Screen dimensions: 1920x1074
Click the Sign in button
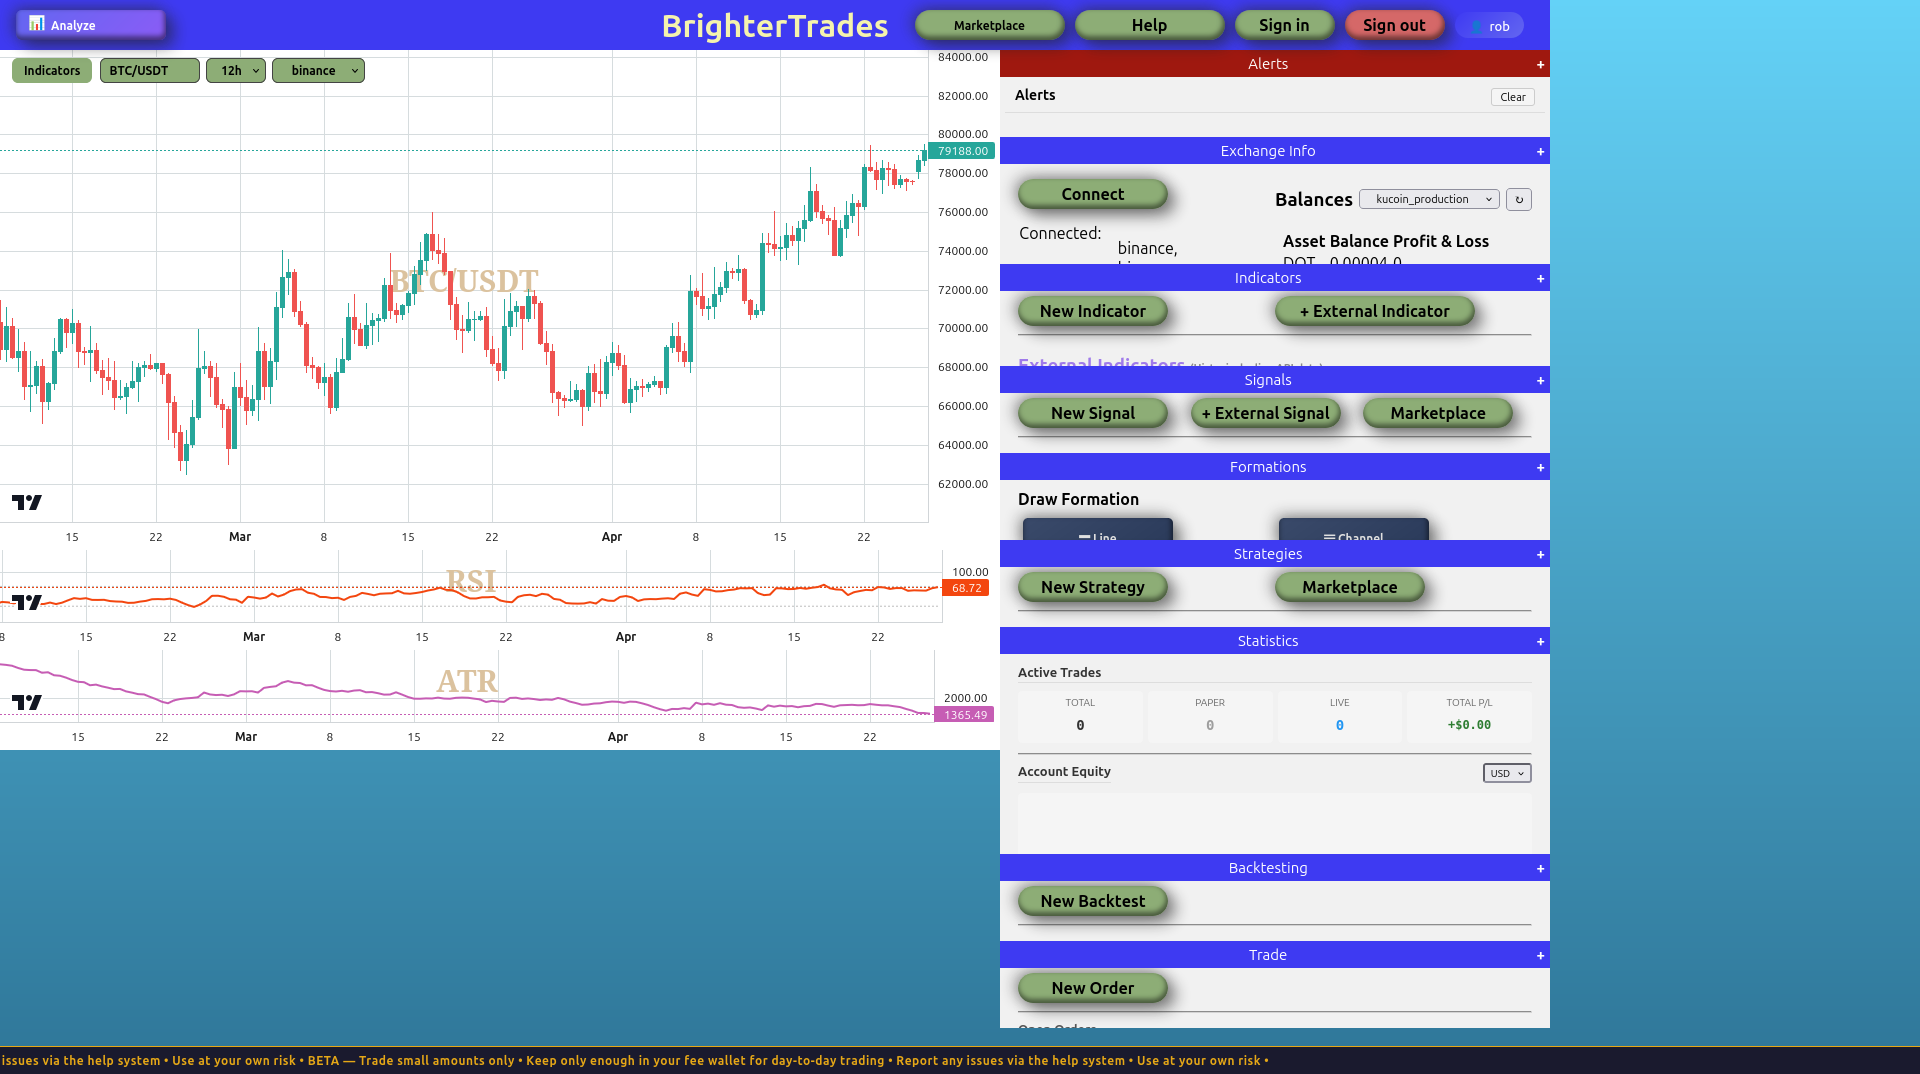pos(1284,25)
